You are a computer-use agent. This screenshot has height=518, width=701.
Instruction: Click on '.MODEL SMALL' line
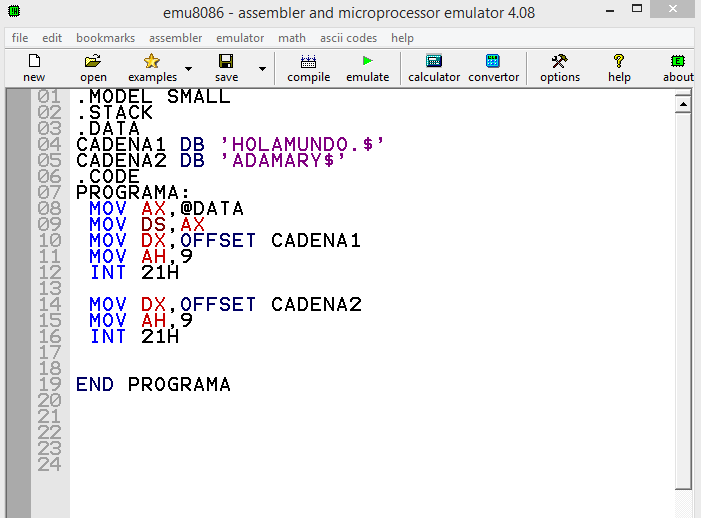(x=153, y=97)
